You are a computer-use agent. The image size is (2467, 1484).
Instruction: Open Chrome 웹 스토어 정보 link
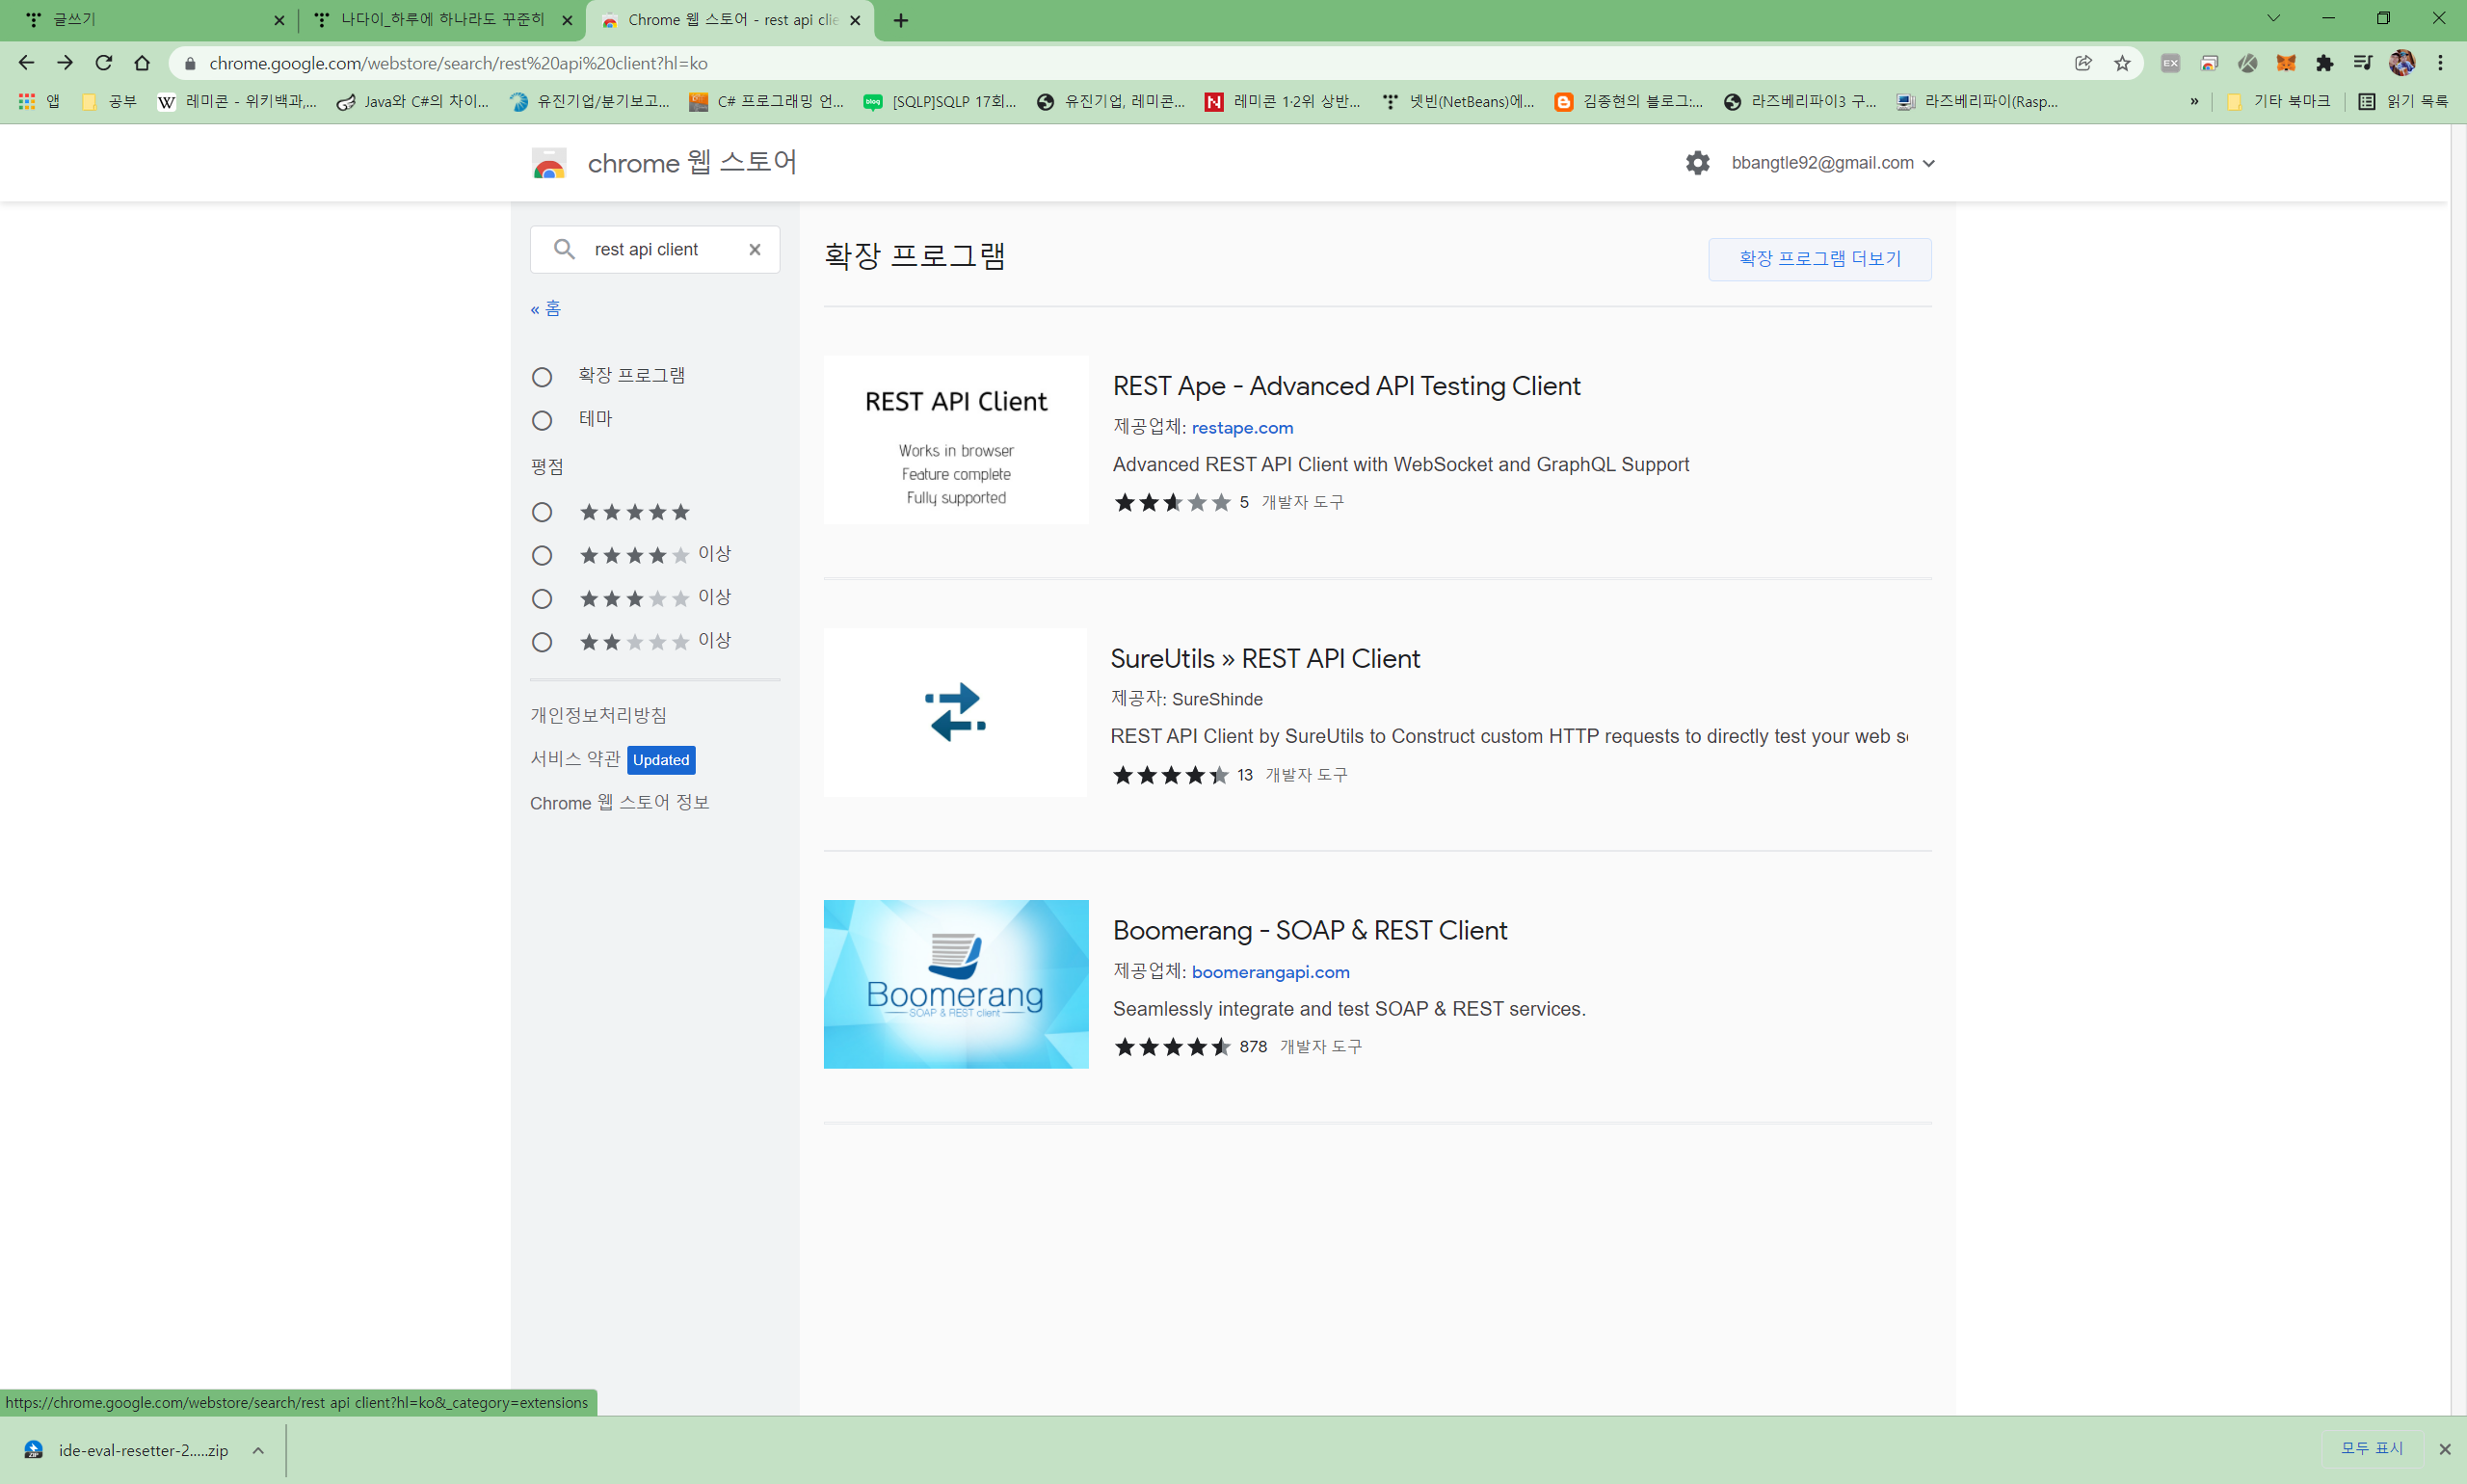[619, 803]
